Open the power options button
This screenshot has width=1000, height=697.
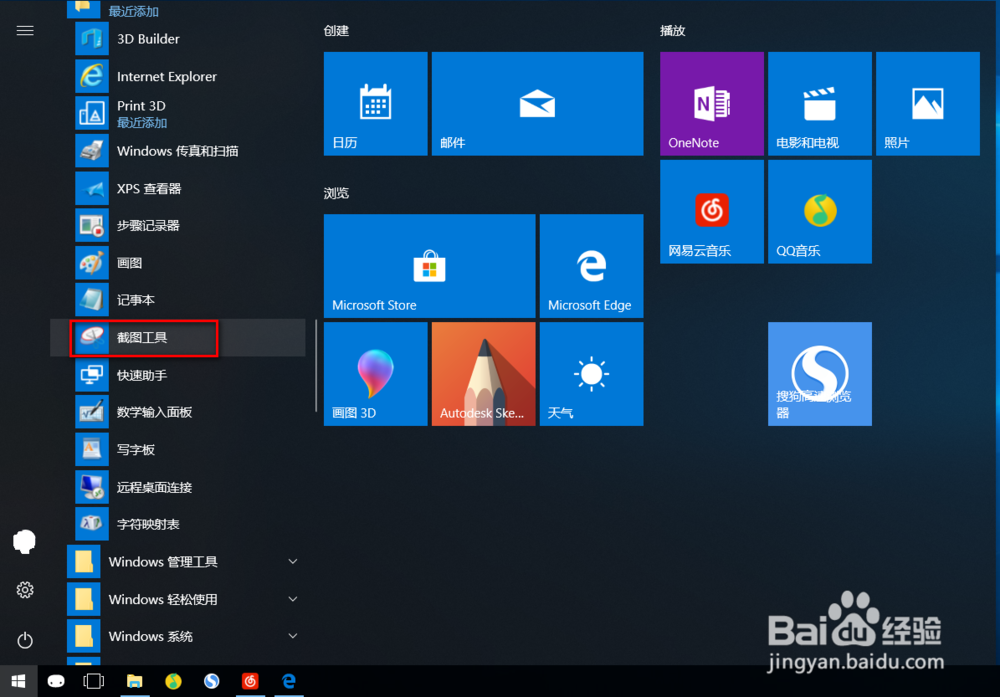[25, 640]
